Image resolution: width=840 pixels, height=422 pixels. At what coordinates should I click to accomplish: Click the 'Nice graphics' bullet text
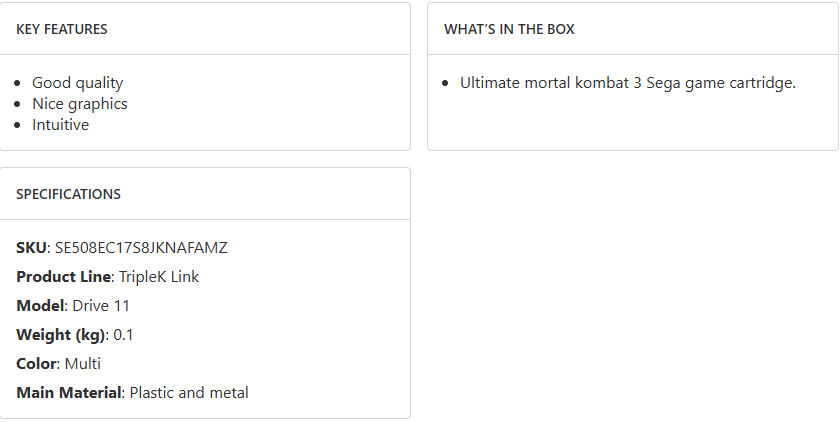(x=79, y=104)
